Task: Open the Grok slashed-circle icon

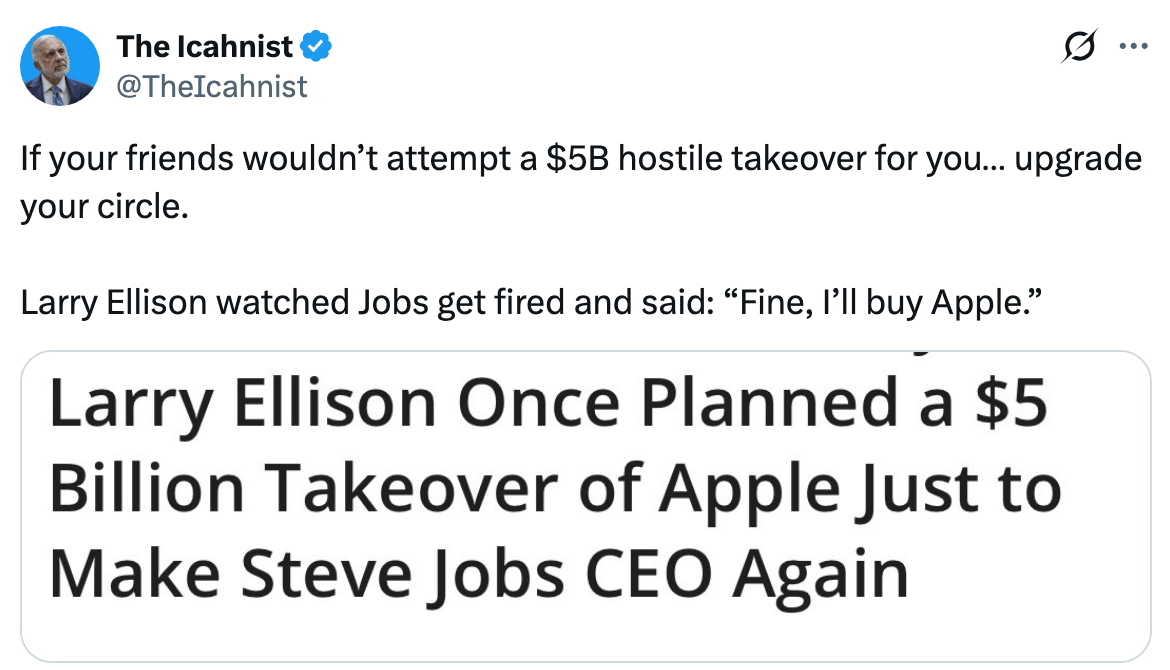Action: [1078, 46]
